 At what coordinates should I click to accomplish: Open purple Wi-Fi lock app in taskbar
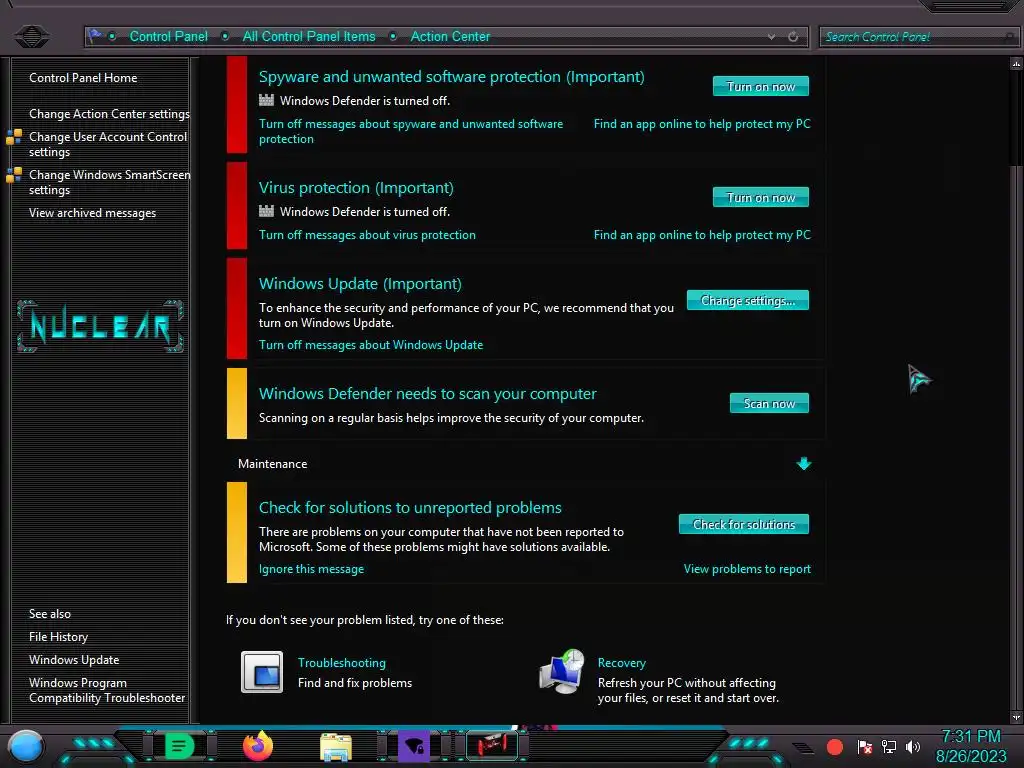(x=413, y=746)
